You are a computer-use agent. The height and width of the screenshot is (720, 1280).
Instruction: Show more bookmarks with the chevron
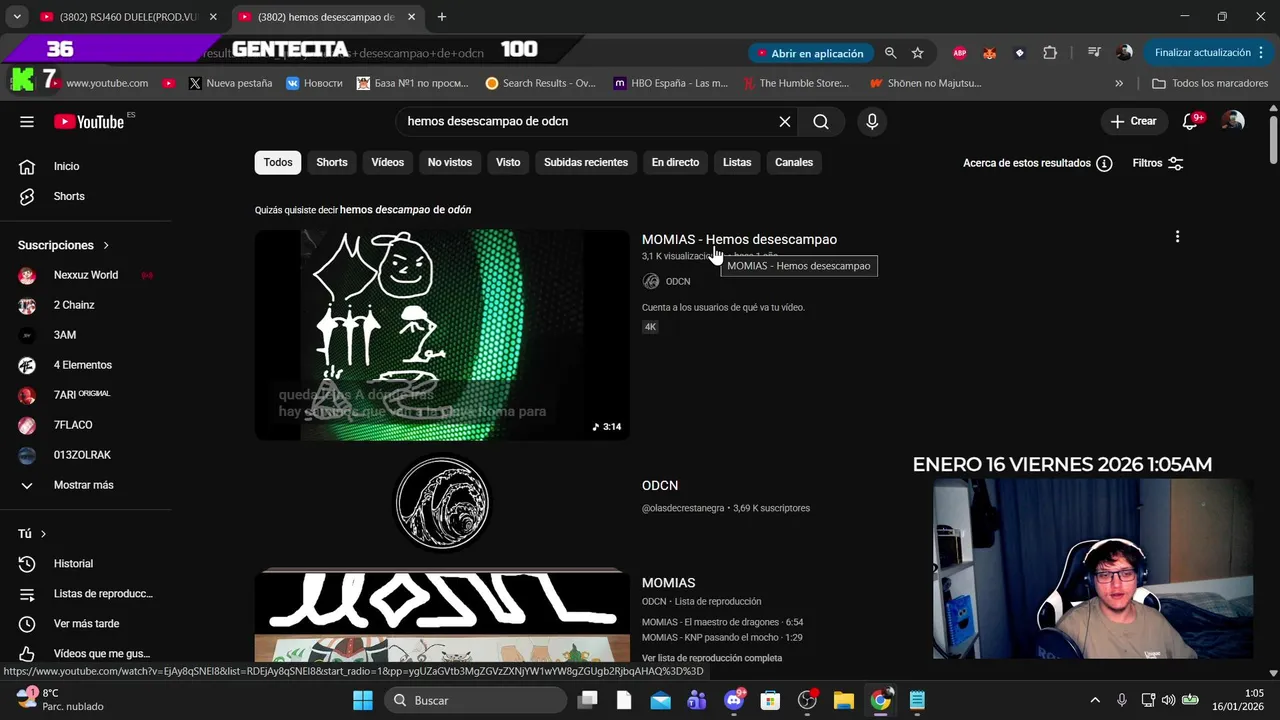[1119, 83]
